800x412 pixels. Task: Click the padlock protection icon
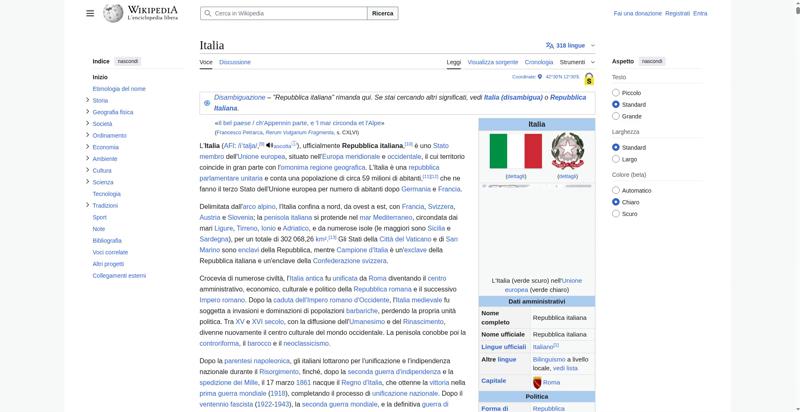[x=589, y=78]
